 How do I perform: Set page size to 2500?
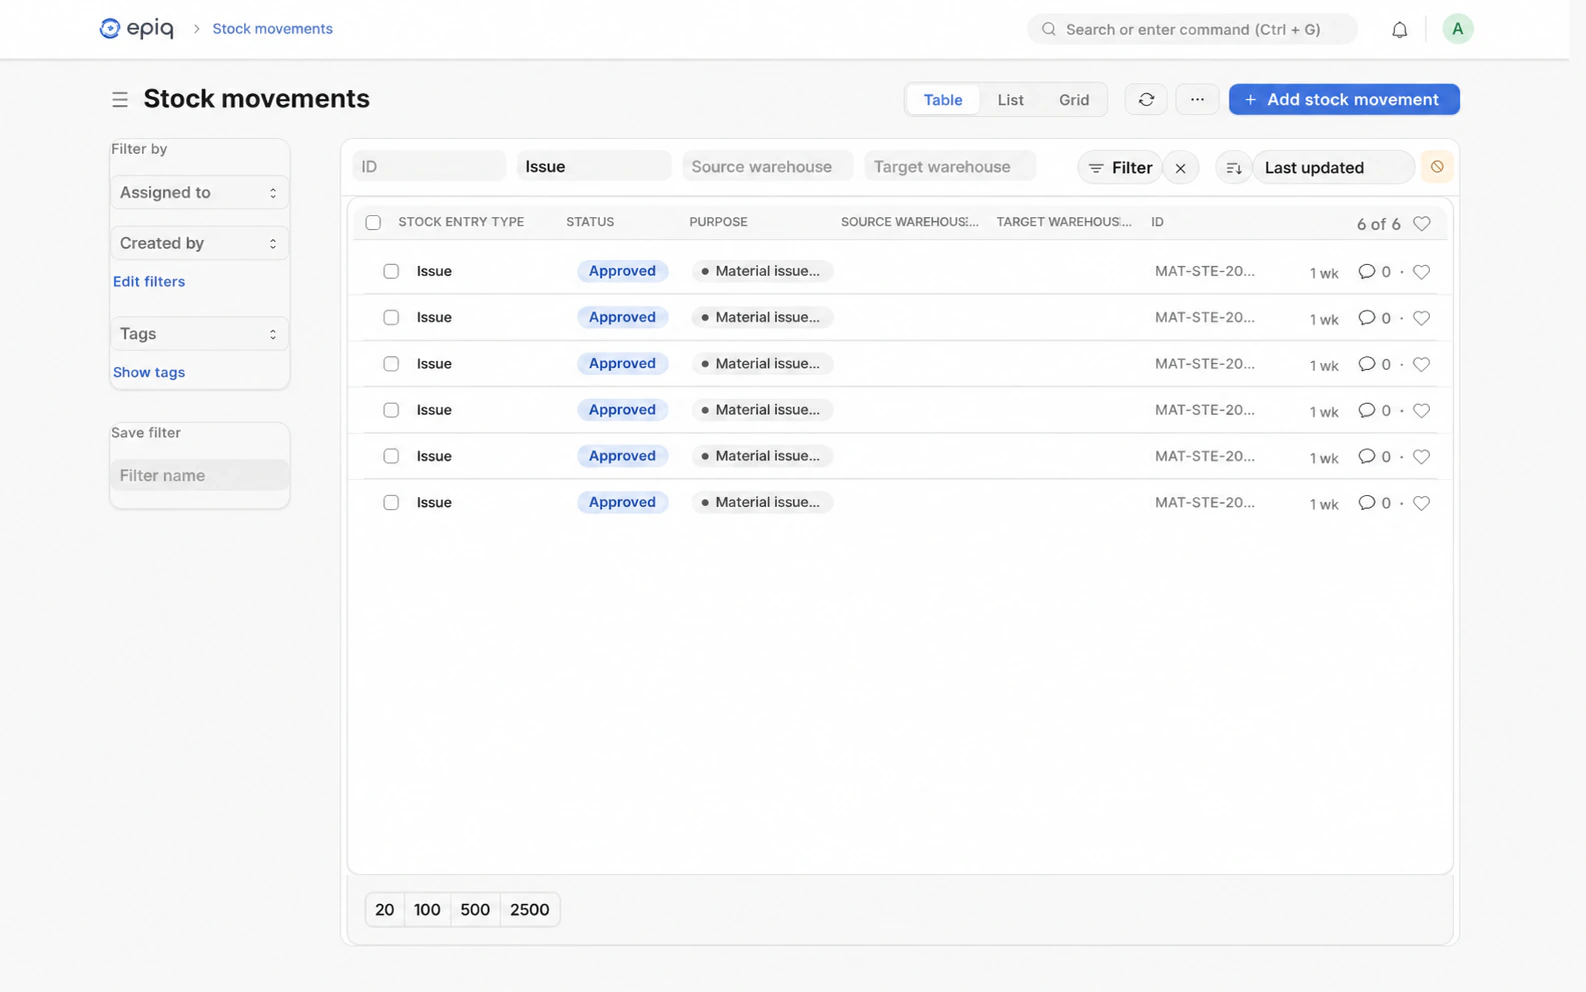530,910
